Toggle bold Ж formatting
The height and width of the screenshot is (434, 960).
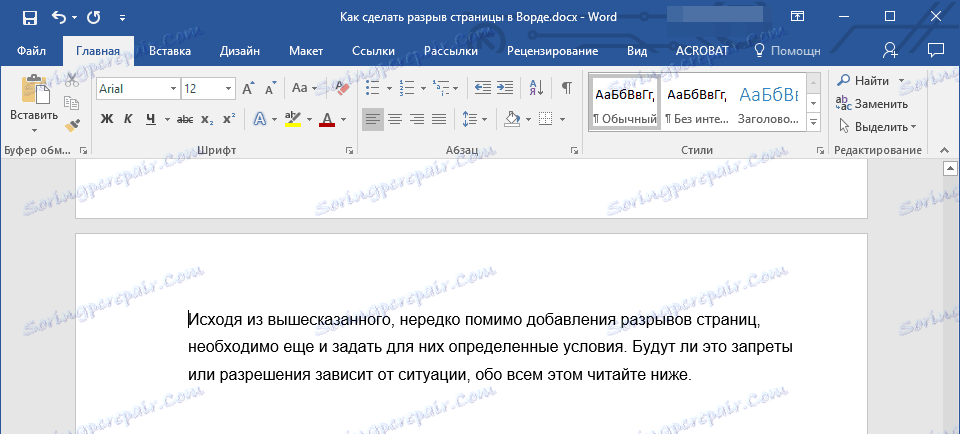tap(107, 119)
